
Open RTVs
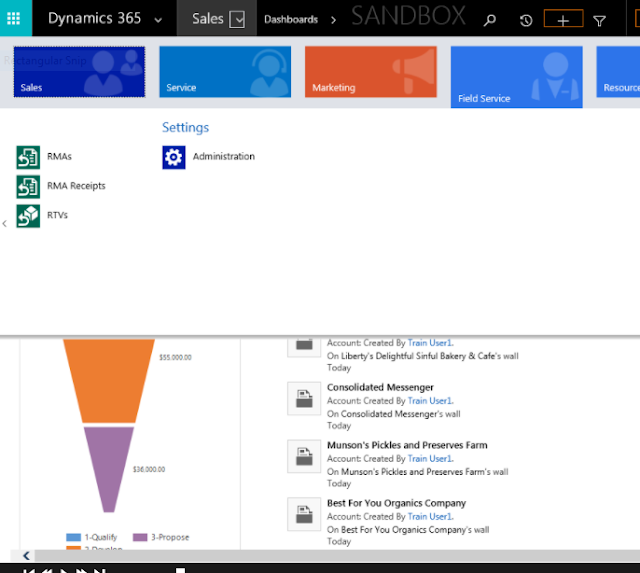(57, 215)
